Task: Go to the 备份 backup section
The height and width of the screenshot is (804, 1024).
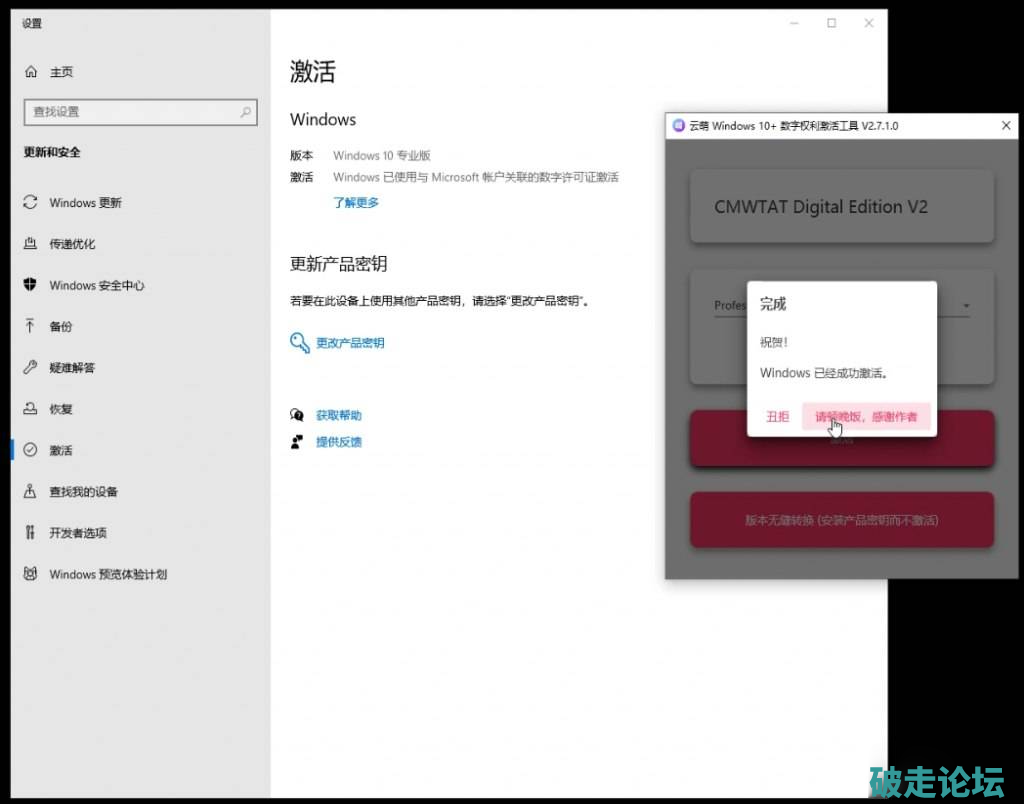Action: tap(61, 327)
